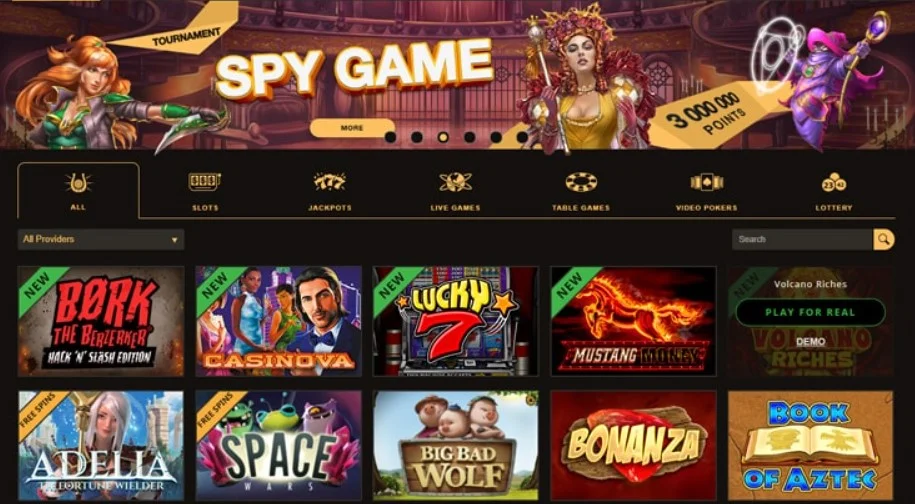
Task: Open the Jackpots 777 category icon
Action: click(330, 182)
